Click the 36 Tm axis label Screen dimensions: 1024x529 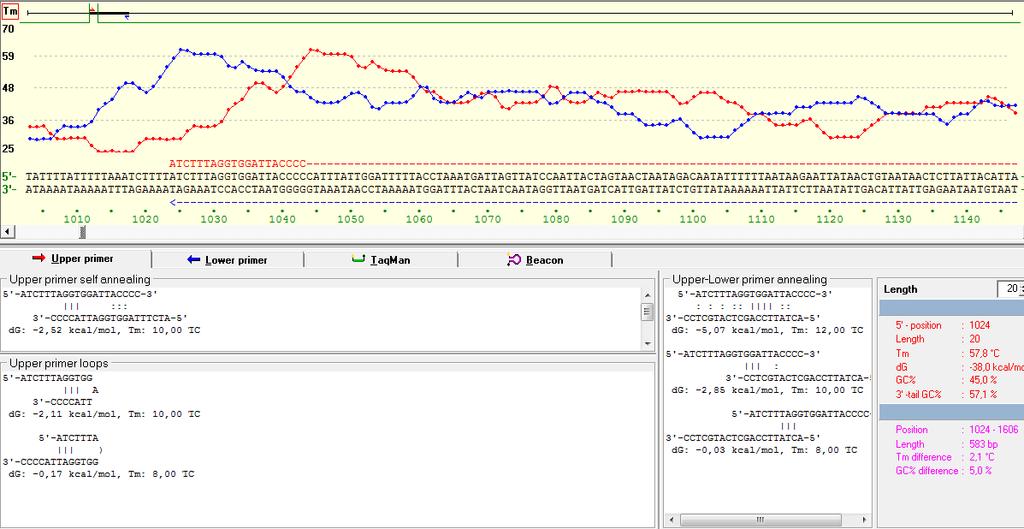8,120
